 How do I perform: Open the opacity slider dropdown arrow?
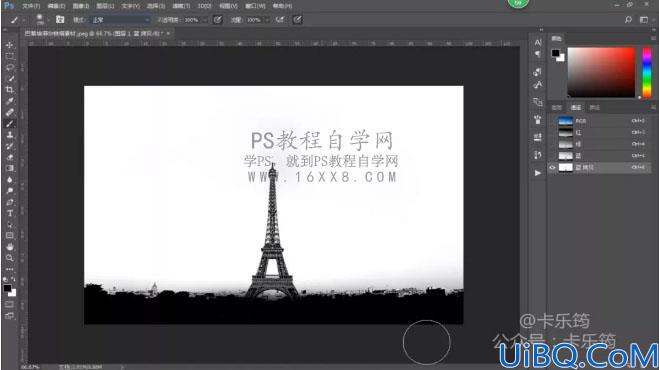(x=205, y=20)
